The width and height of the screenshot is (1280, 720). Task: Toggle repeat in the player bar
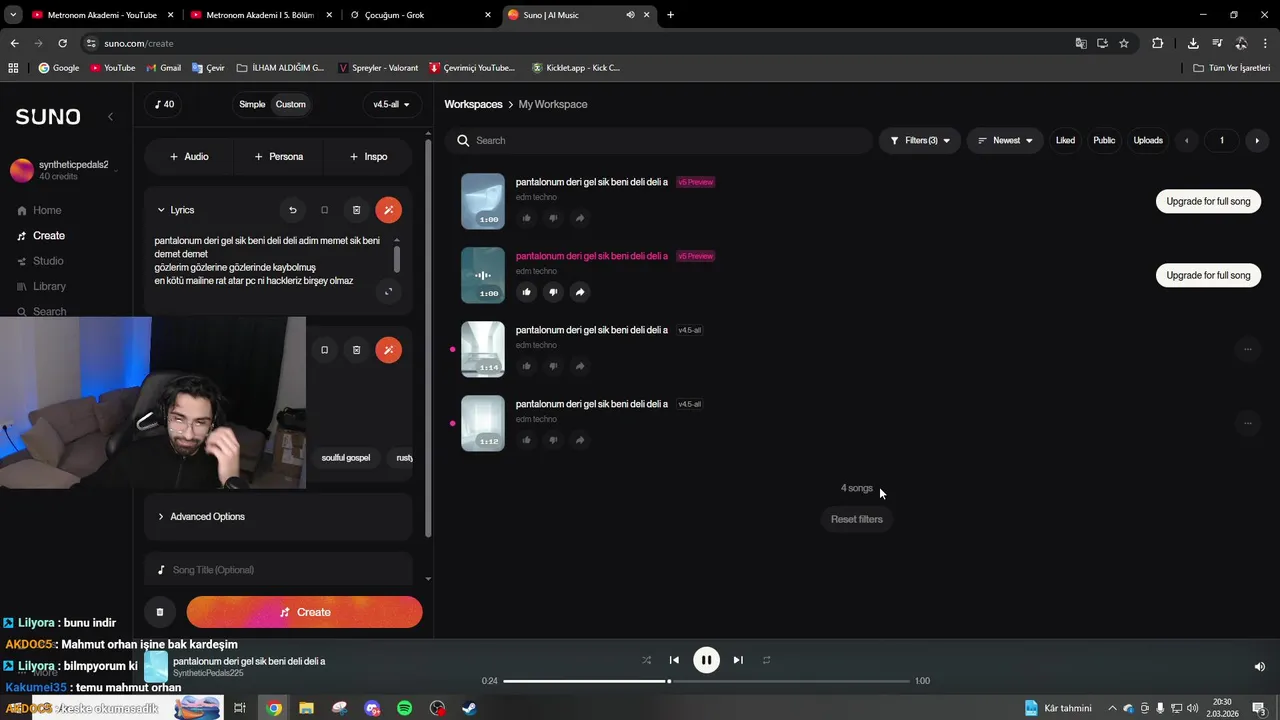coord(766,660)
